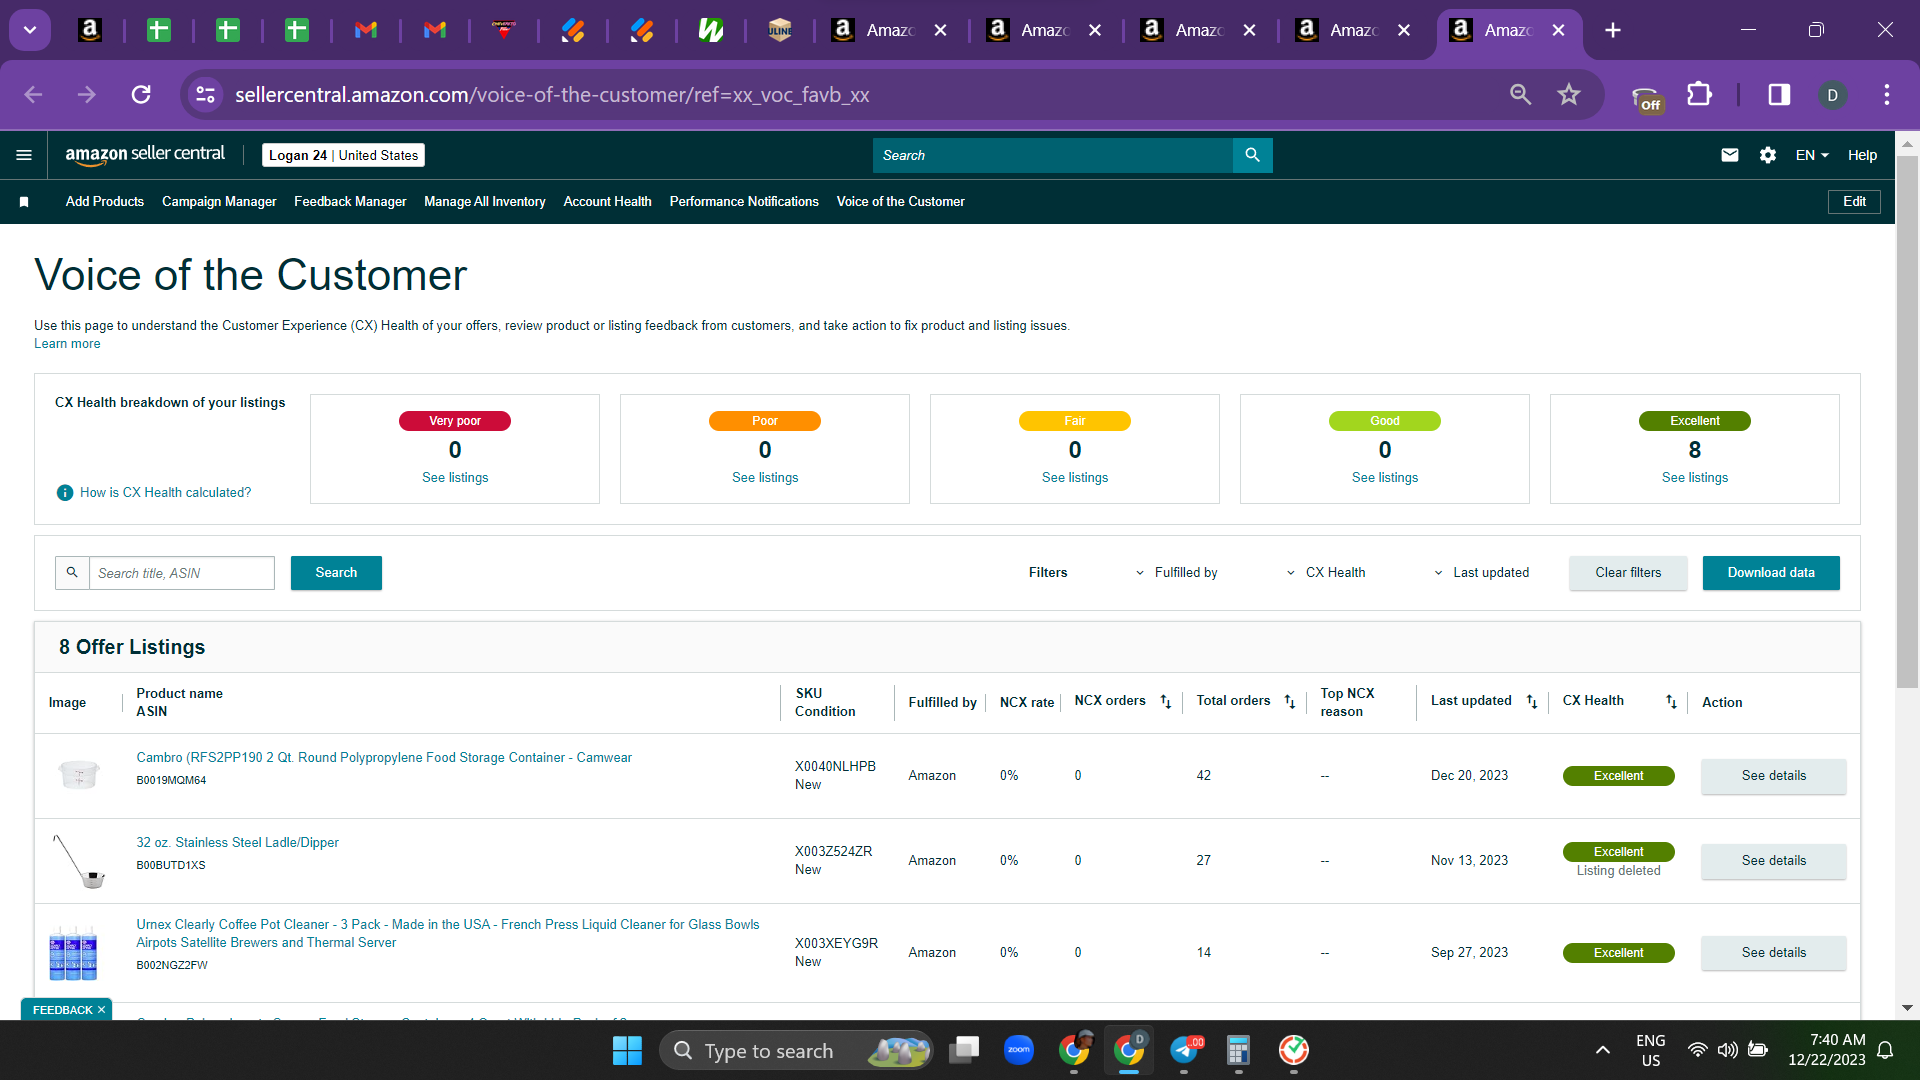Viewport: 1920px width, 1080px height.
Task: Click the page vertical scrollbar
Action: coord(1907,420)
